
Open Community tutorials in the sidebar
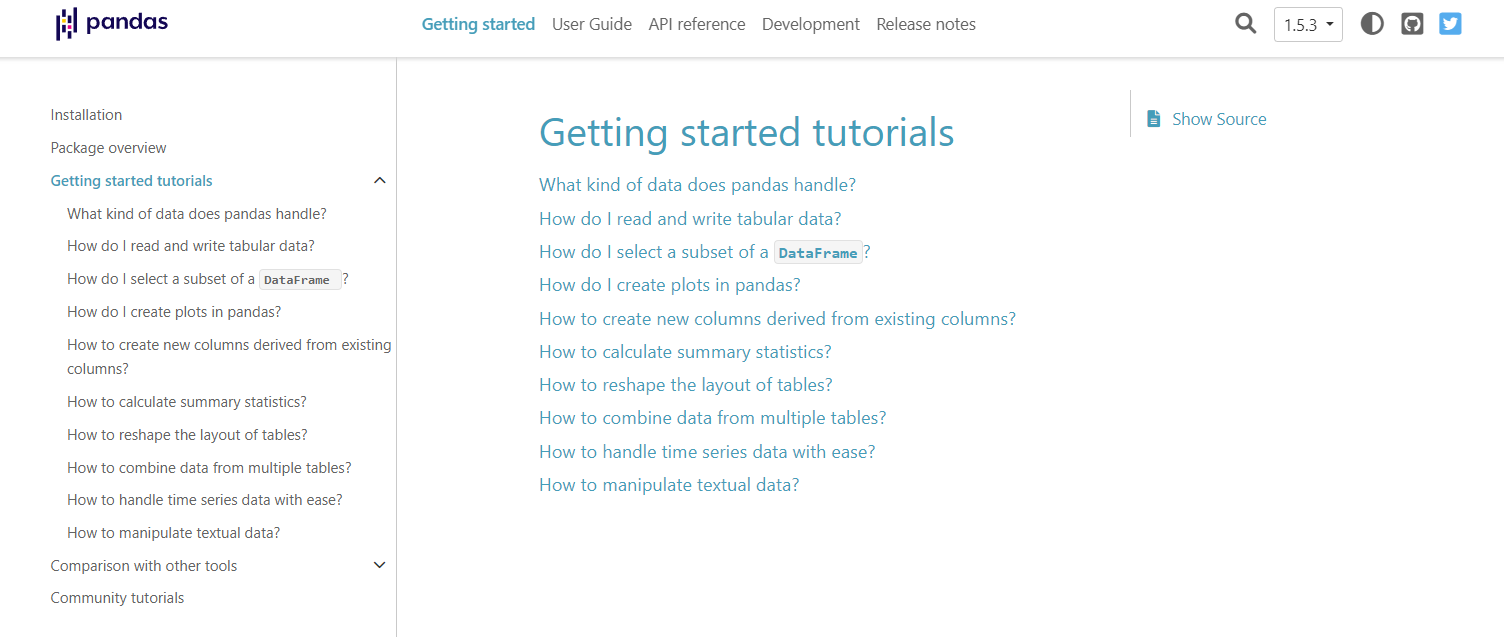point(118,598)
